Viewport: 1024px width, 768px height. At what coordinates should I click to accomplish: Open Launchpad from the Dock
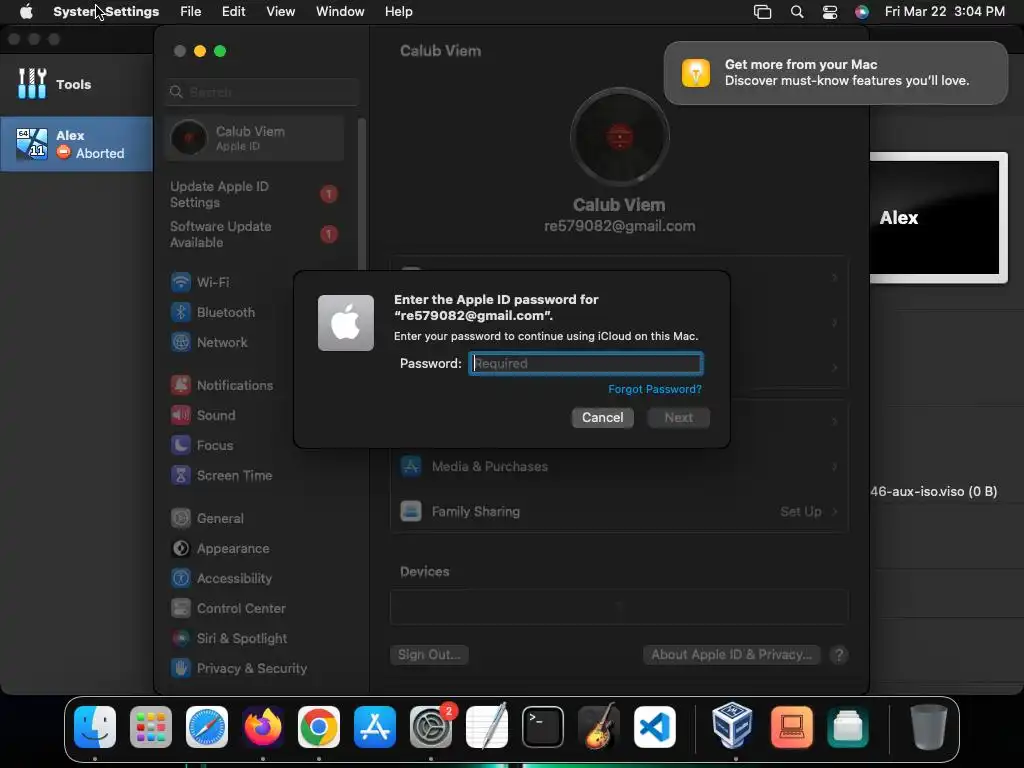click(151, 727)
